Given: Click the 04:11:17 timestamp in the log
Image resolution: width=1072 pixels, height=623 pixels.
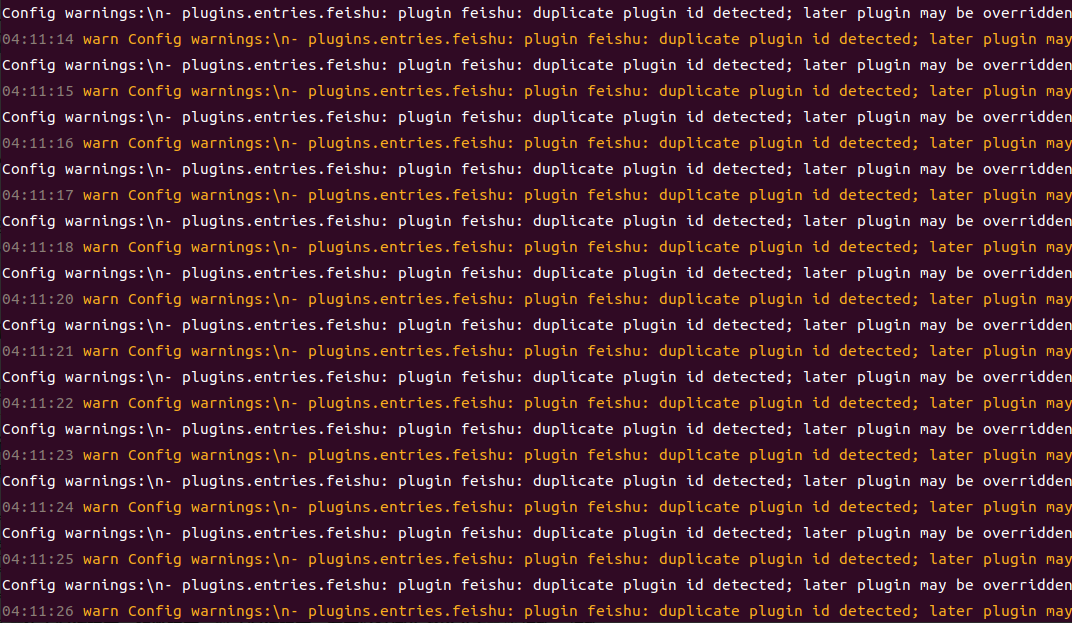Looking at the screenshot, I should (38, 195).
